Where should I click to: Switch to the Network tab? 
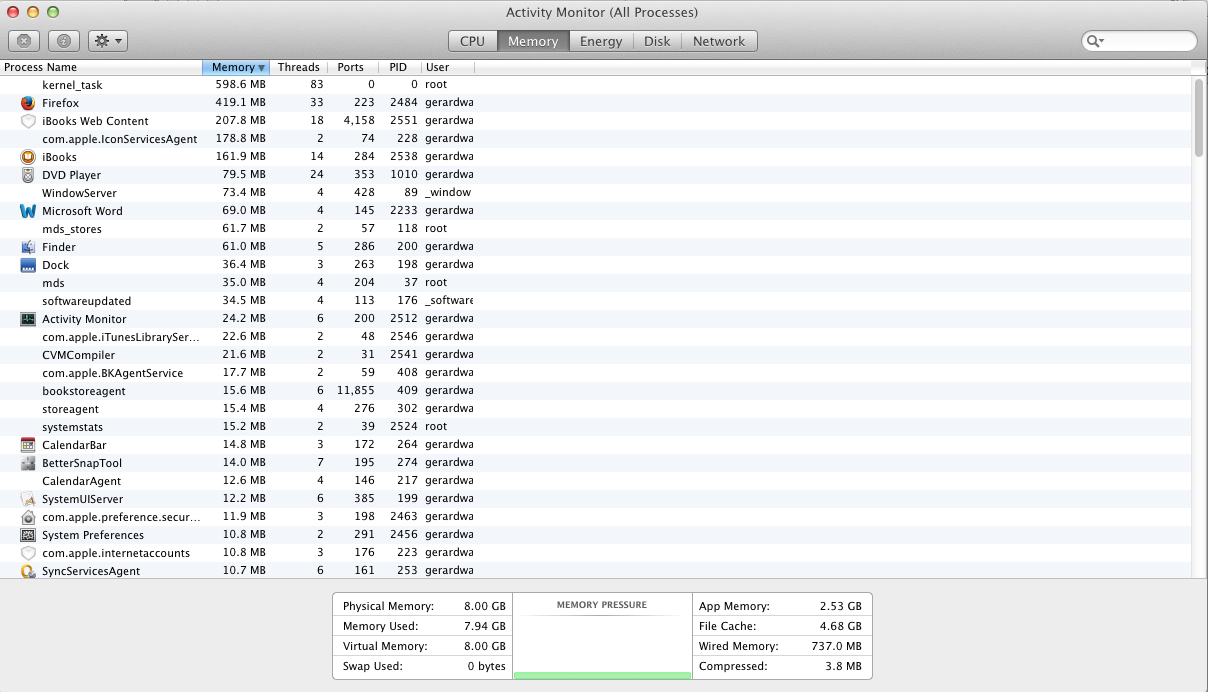pos(719,41)
